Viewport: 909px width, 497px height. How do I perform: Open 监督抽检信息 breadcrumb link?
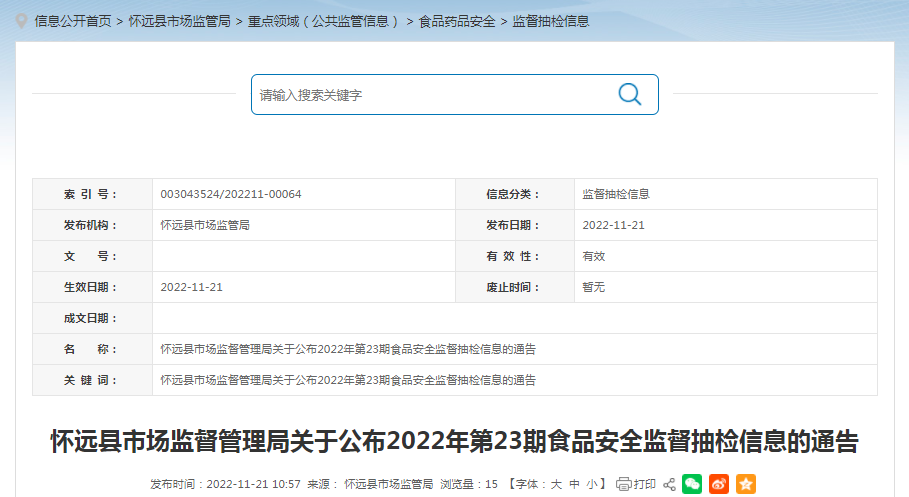click(x=551, y=21)
